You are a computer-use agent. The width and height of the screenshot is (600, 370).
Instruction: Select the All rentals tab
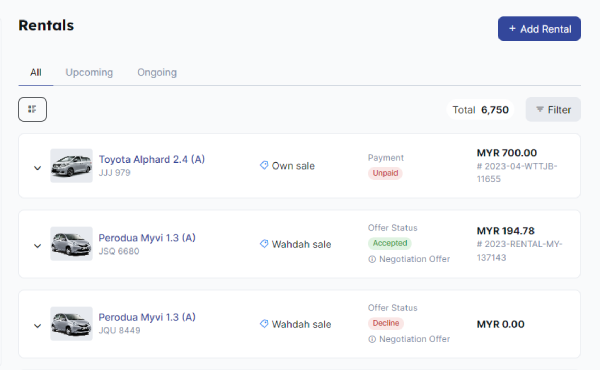tap(36, 72)
